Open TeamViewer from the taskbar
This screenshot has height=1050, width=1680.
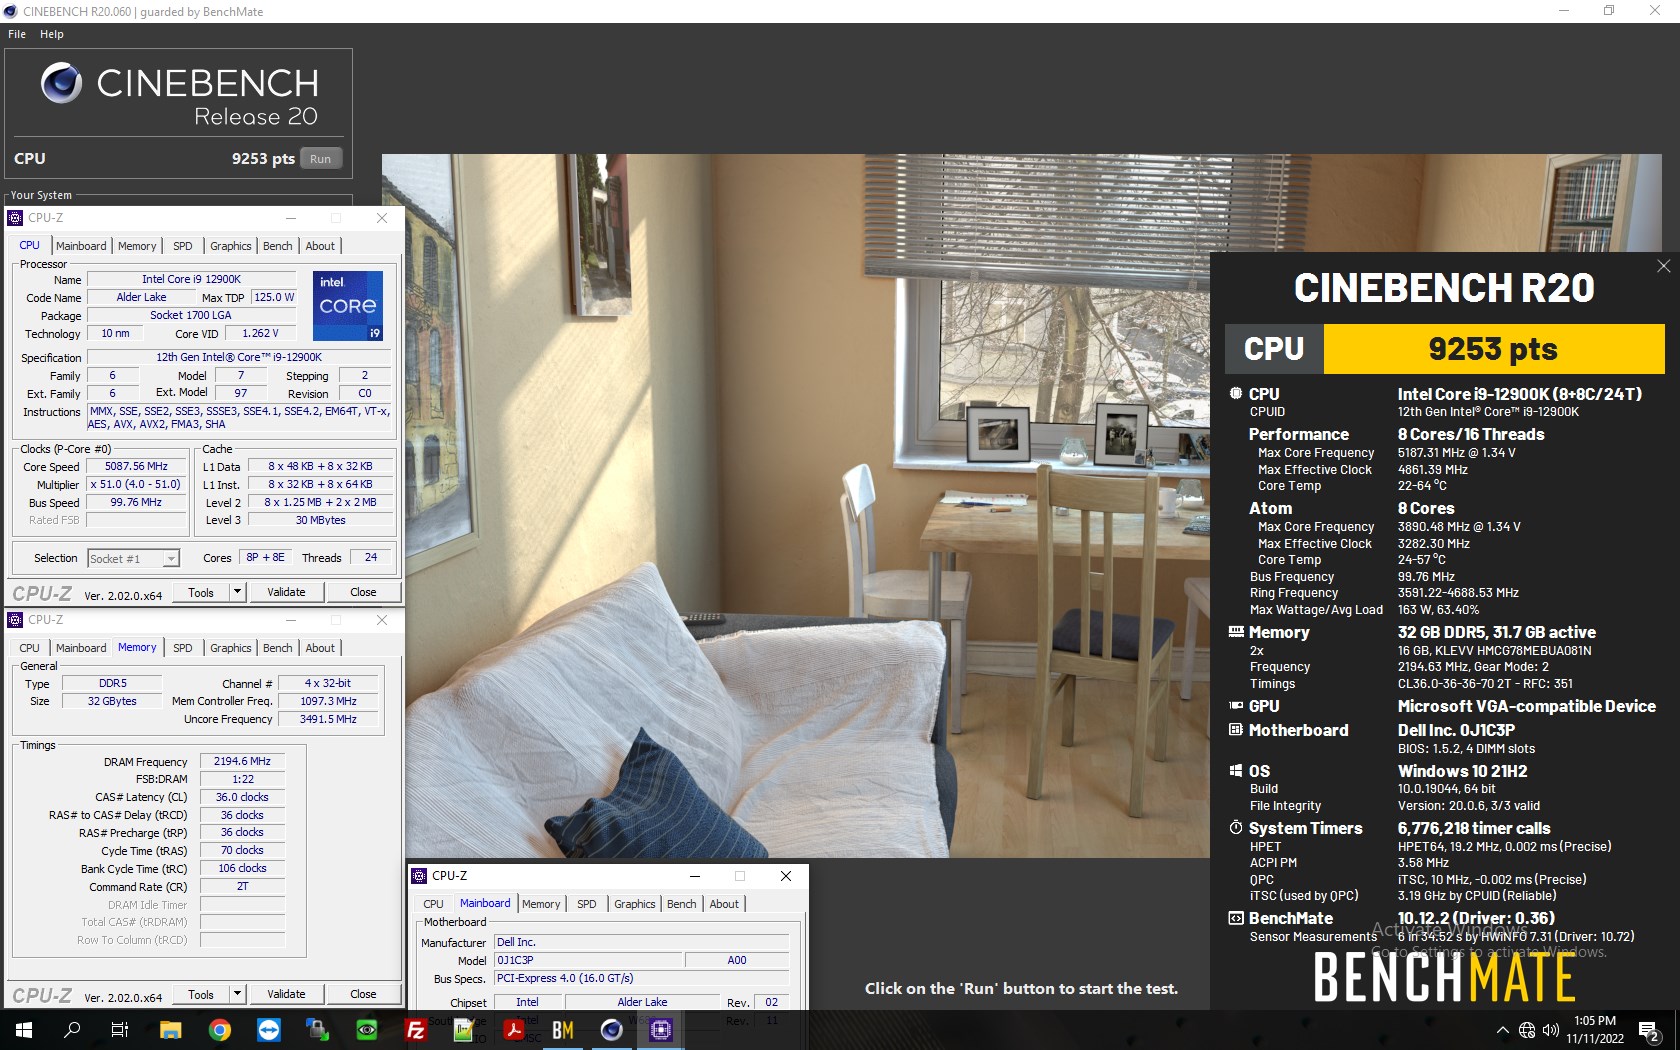tap(268, 1030)
